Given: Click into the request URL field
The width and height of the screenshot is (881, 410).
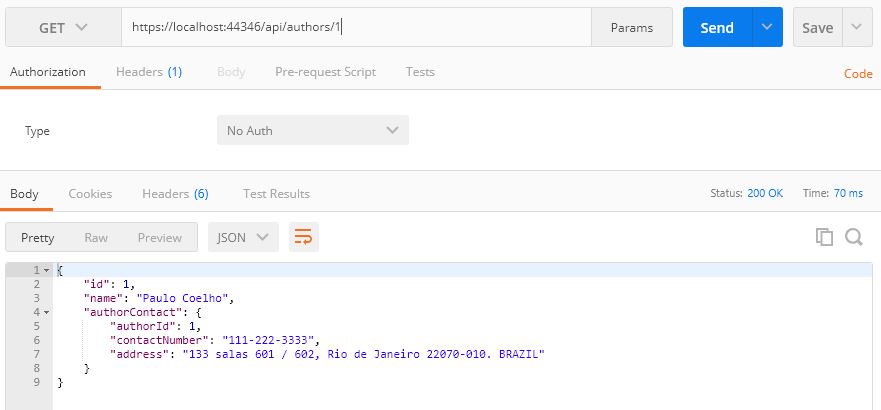Looking at the screenshot, I should 356,27.
